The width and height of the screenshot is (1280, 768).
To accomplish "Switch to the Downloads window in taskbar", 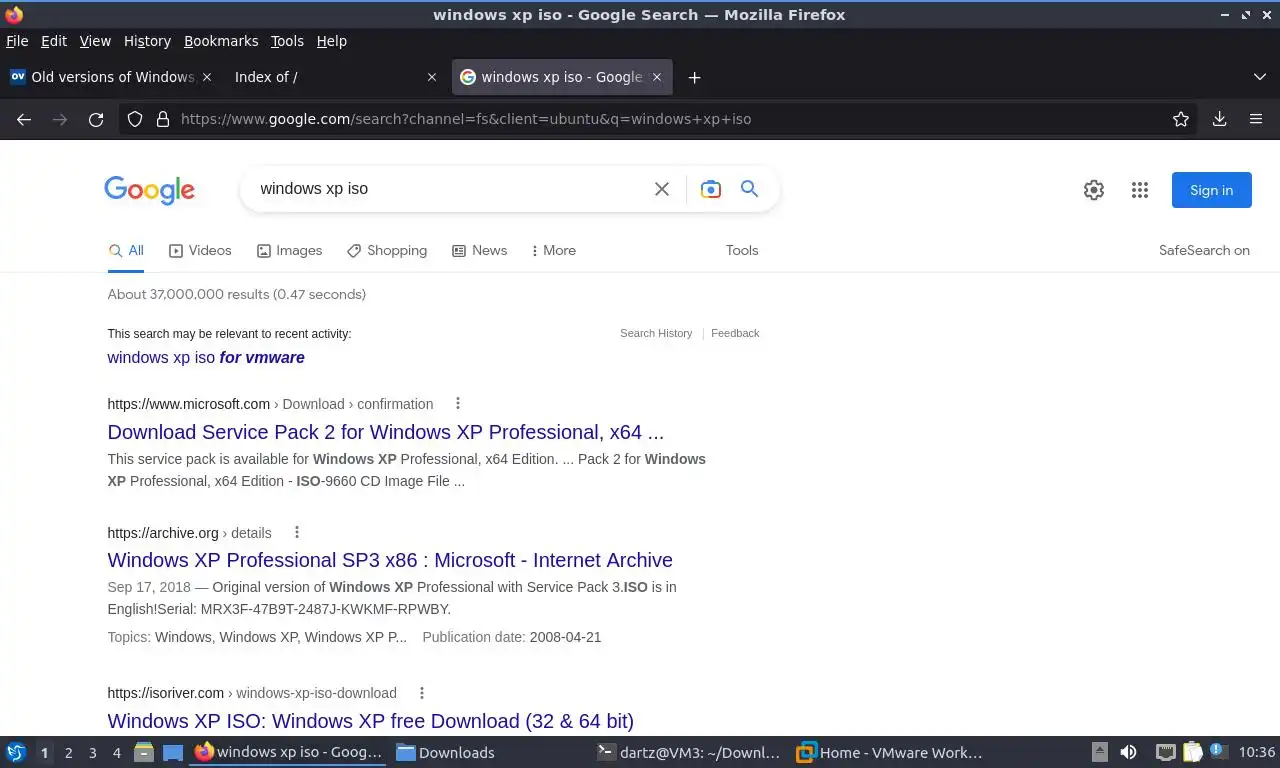I will tap(488, 752).
